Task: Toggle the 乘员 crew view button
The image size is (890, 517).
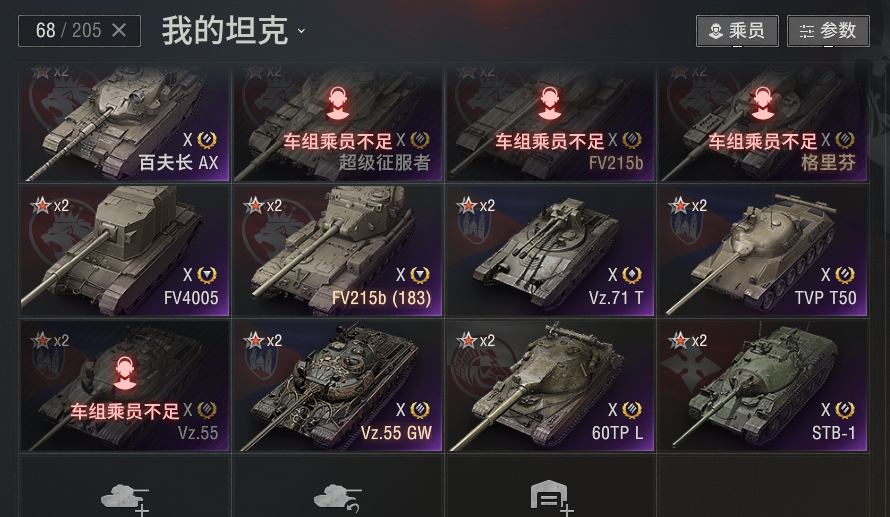Action: click(737, 31)
